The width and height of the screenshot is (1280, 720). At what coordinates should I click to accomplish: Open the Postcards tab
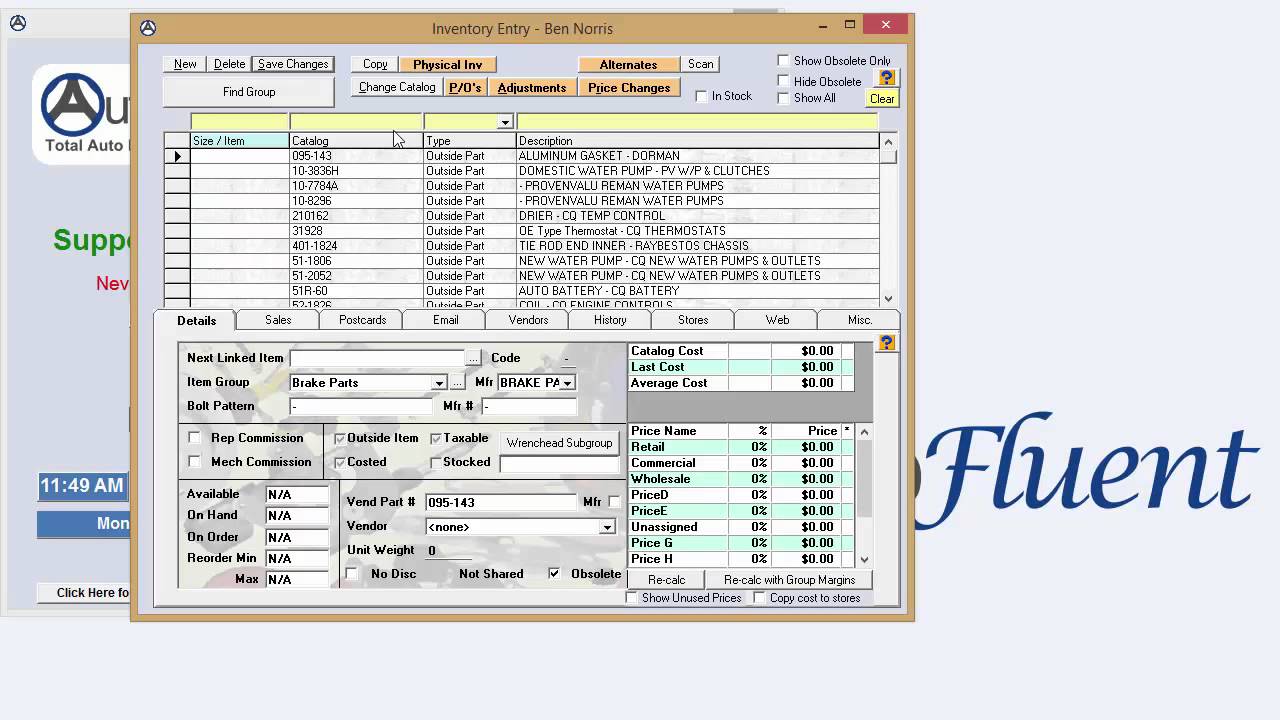(x=362, y=320)
